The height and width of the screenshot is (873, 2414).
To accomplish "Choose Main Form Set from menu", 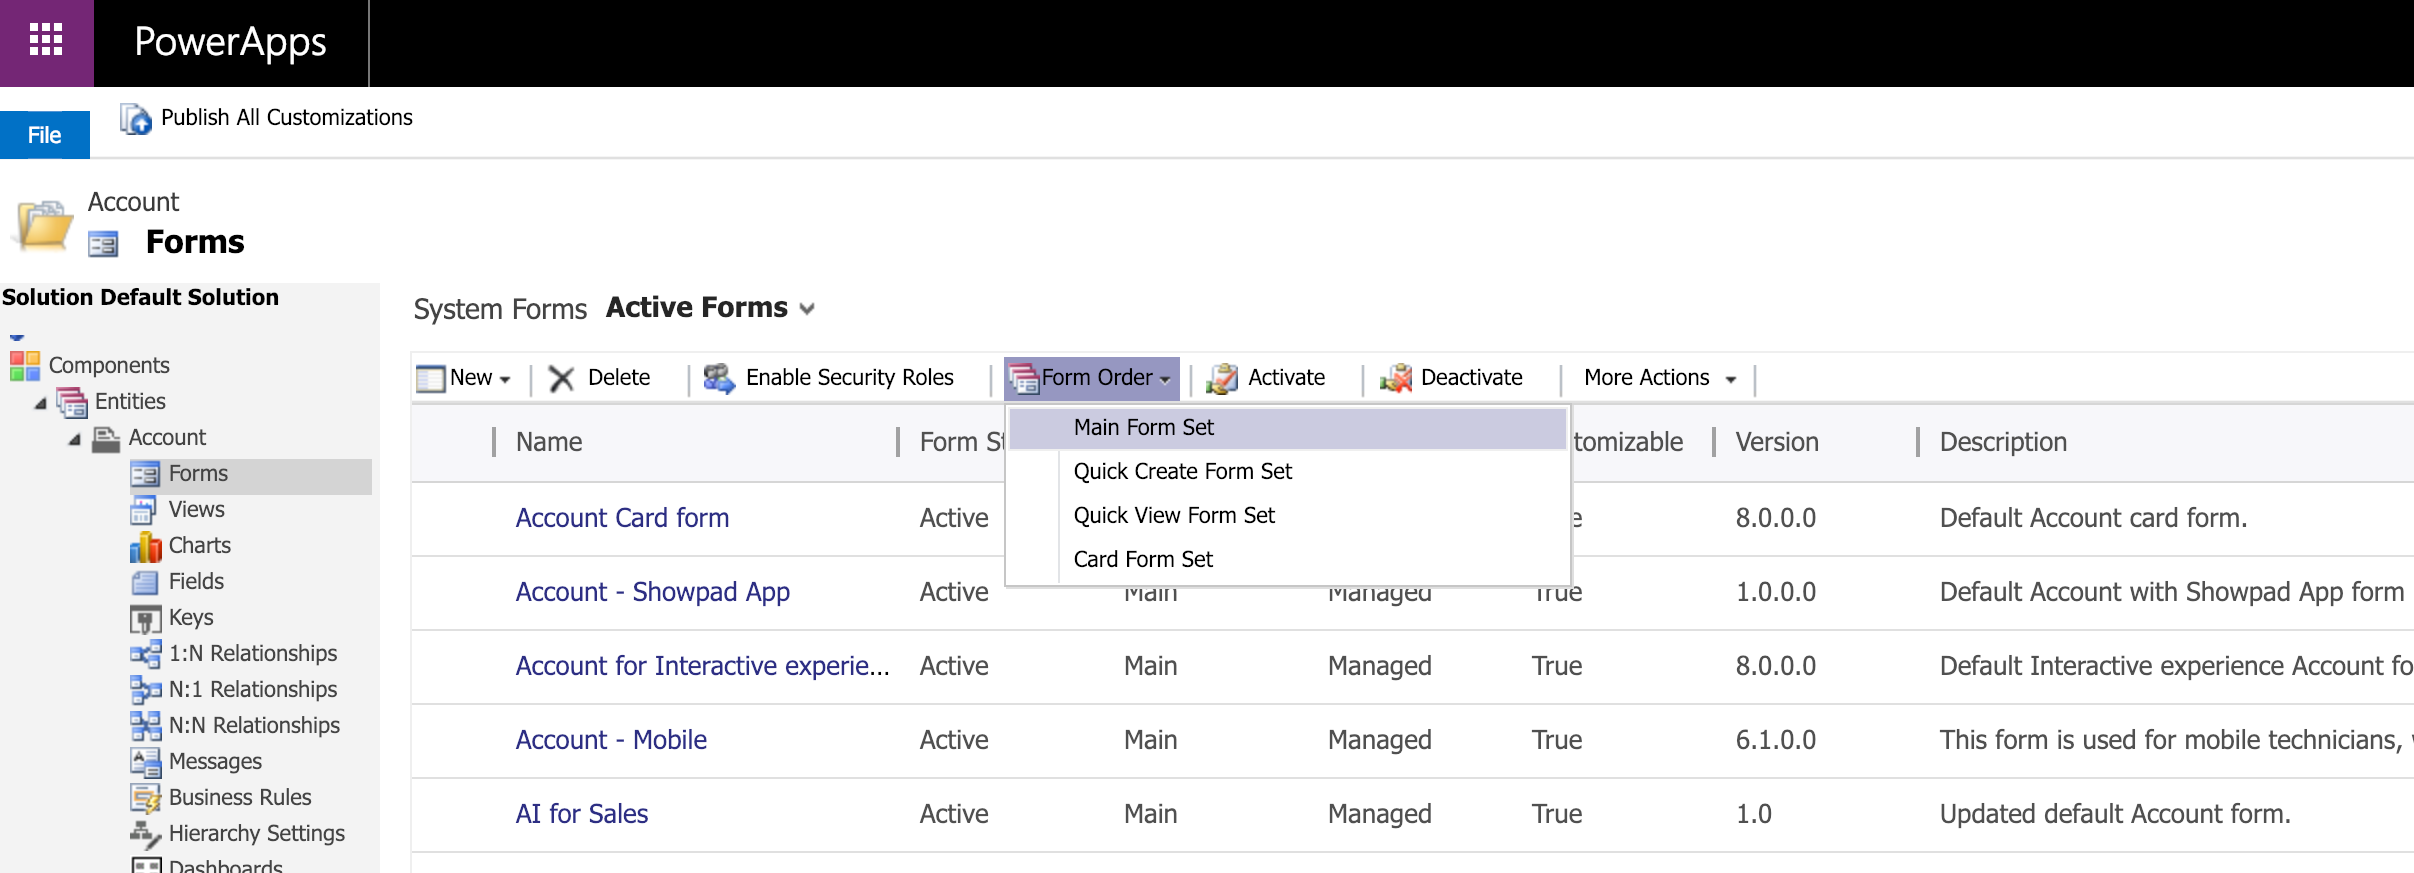I will click(1287, 428).
